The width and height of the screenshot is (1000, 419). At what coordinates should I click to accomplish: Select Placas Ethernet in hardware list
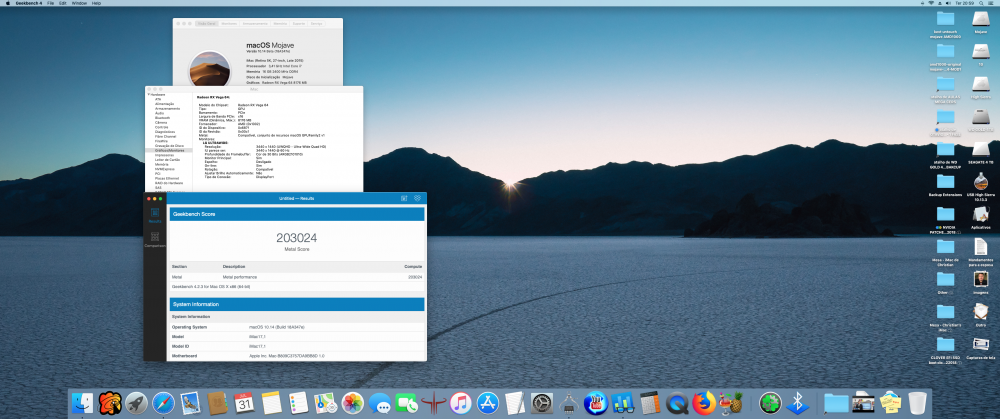pos(165,178)
